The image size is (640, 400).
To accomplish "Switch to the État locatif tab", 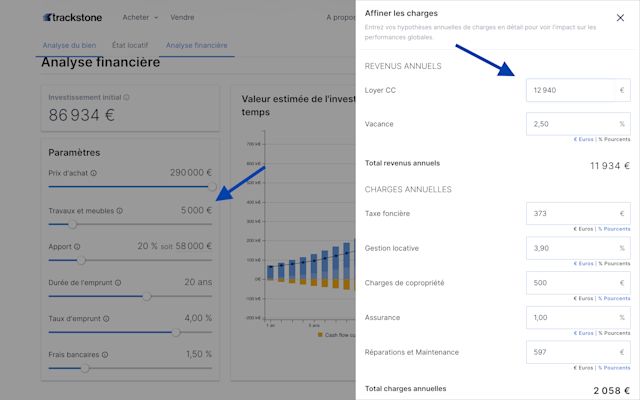I will pos(130,45).
